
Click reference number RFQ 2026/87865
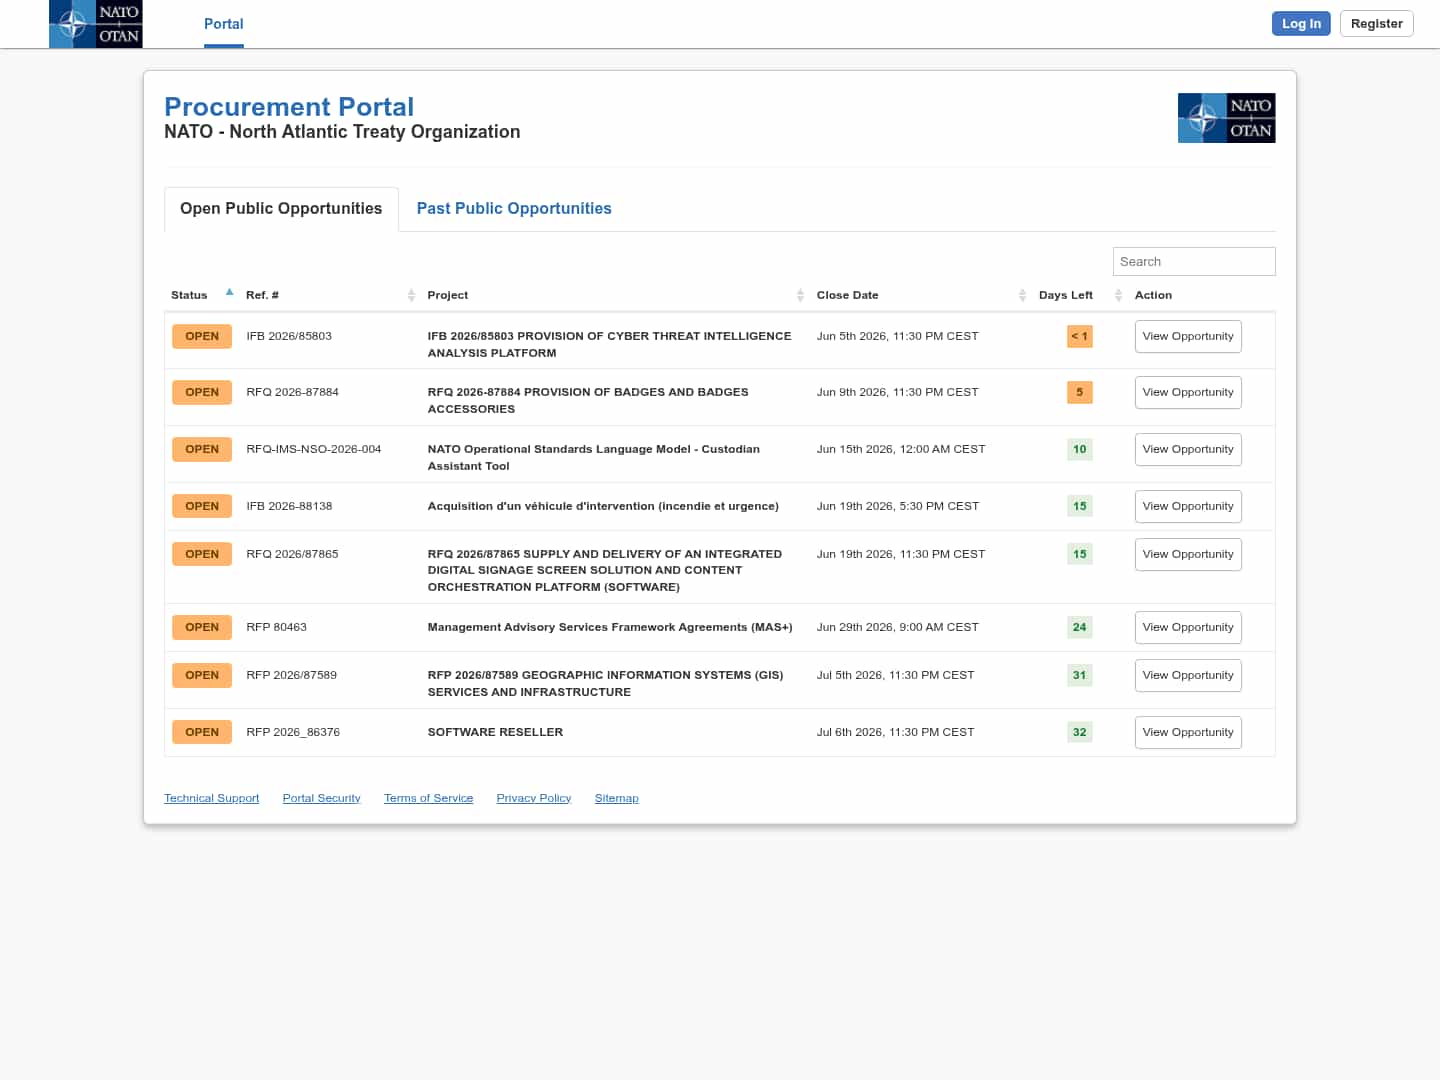point(292,554)
